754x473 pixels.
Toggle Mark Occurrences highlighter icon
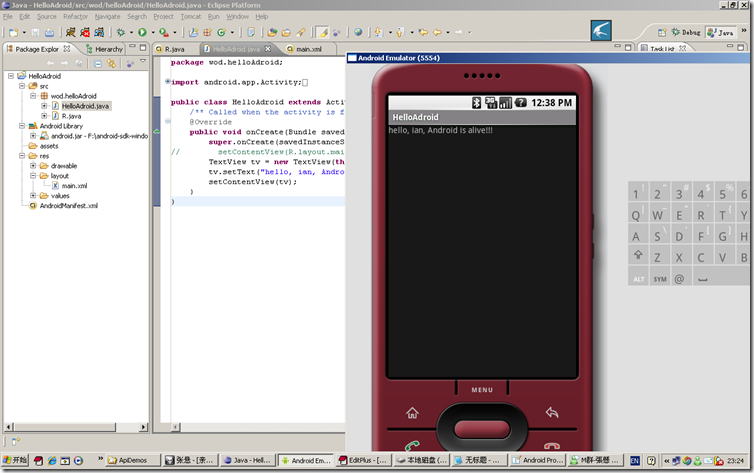[323, 32]
